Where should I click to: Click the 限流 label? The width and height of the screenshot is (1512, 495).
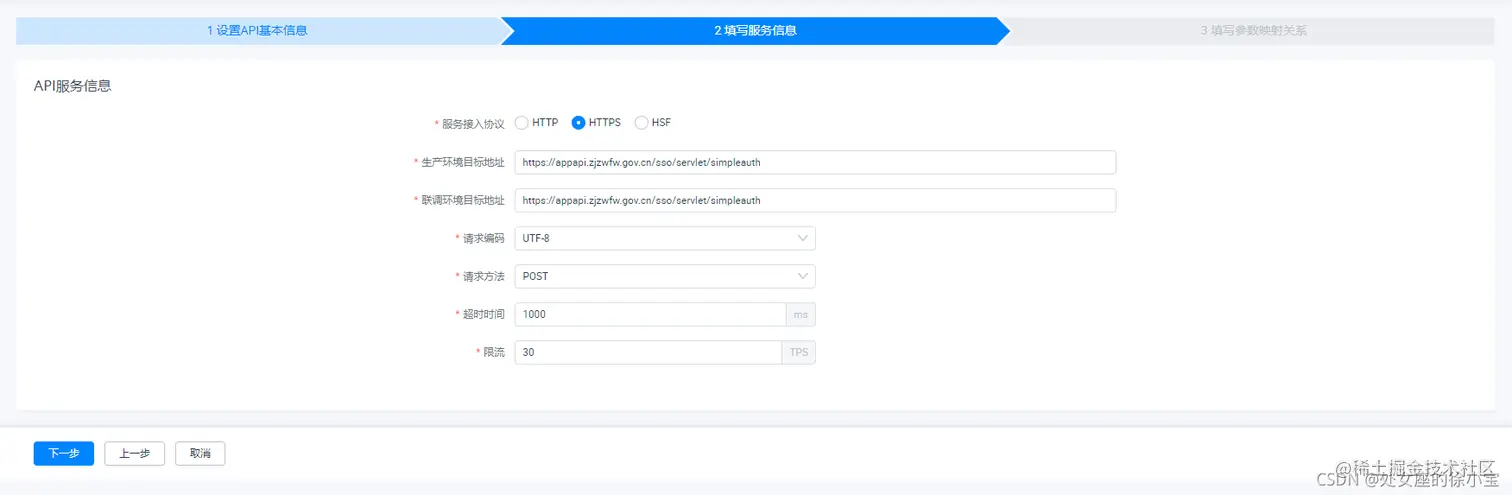tap(494, 352)
